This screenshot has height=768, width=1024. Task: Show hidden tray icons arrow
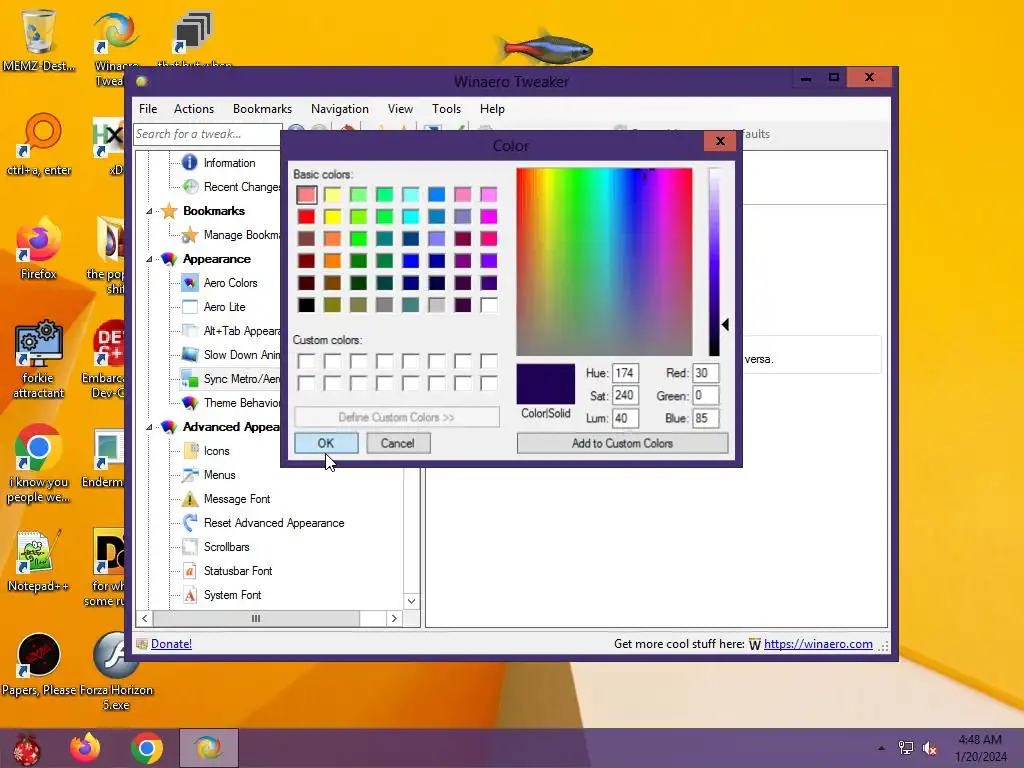coord(882,748)
